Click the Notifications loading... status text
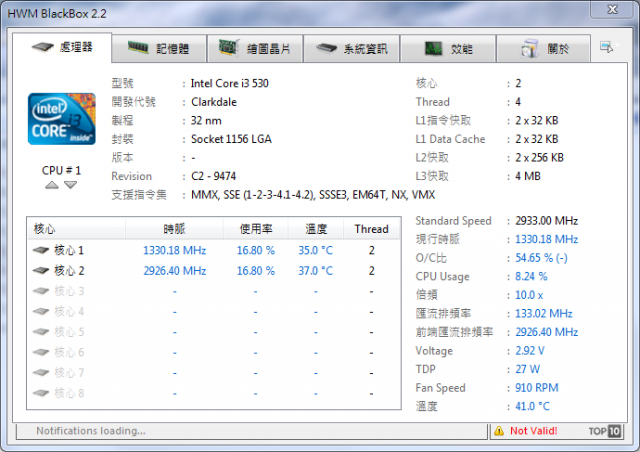640x452 pixels. [x=91, y=431]
